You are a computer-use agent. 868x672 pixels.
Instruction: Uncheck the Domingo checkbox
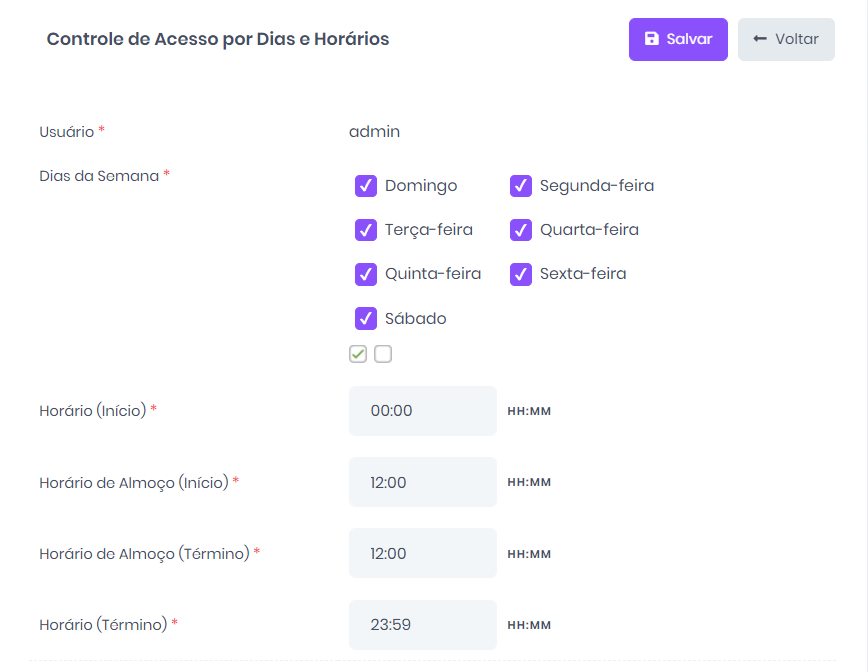click(x=366, y=186)
